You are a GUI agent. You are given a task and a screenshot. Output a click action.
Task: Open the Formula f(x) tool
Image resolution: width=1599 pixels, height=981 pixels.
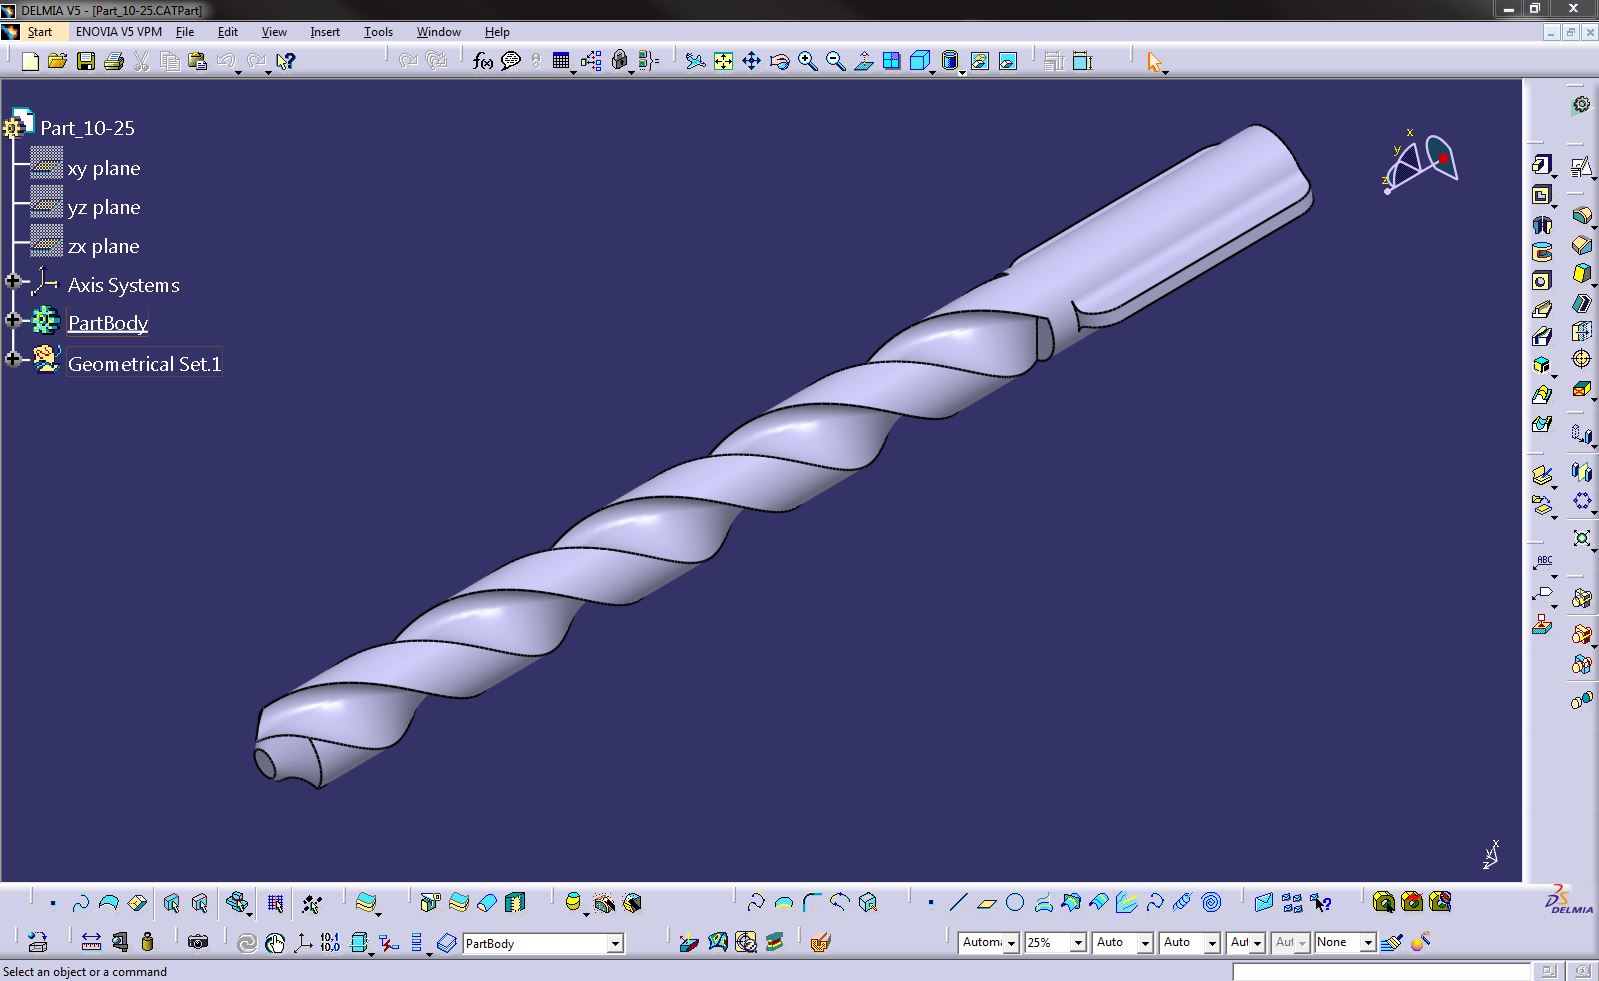pyautogui.click(x=483, y=62)
